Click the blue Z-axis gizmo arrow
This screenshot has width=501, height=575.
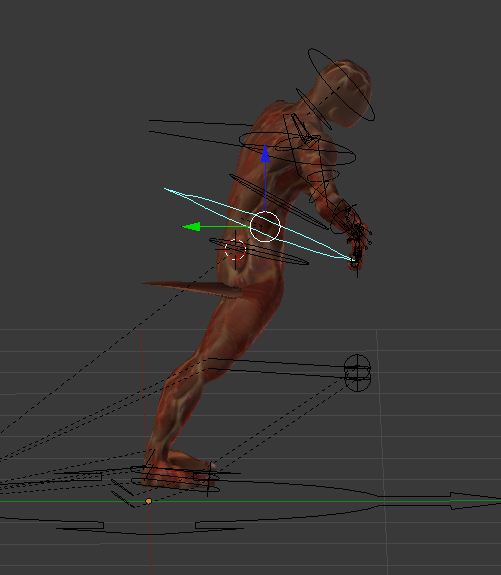point(265,153)
